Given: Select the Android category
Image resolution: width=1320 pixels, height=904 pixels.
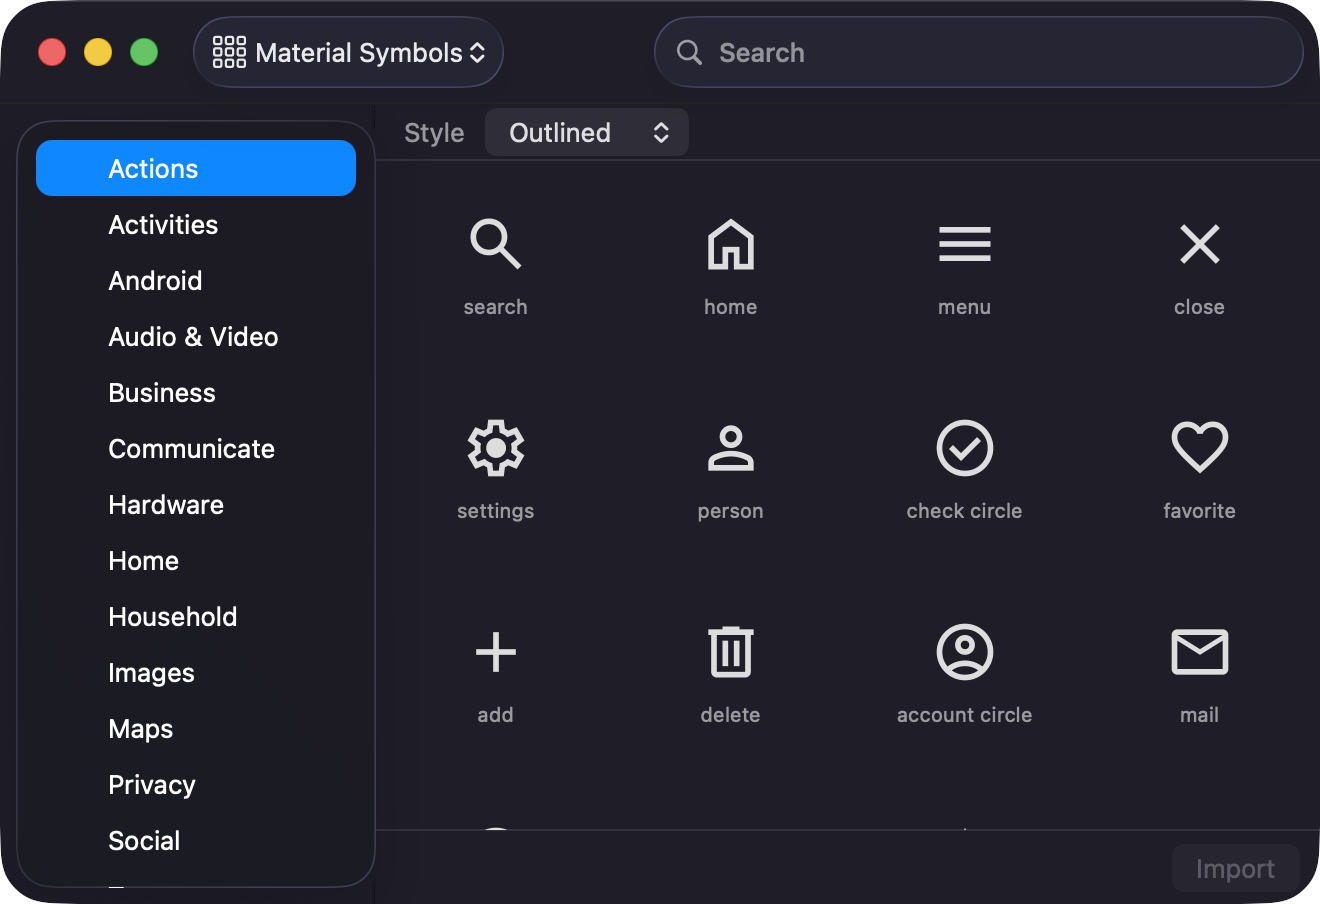Looking at the screenshot, I should [x=196, y=280].
